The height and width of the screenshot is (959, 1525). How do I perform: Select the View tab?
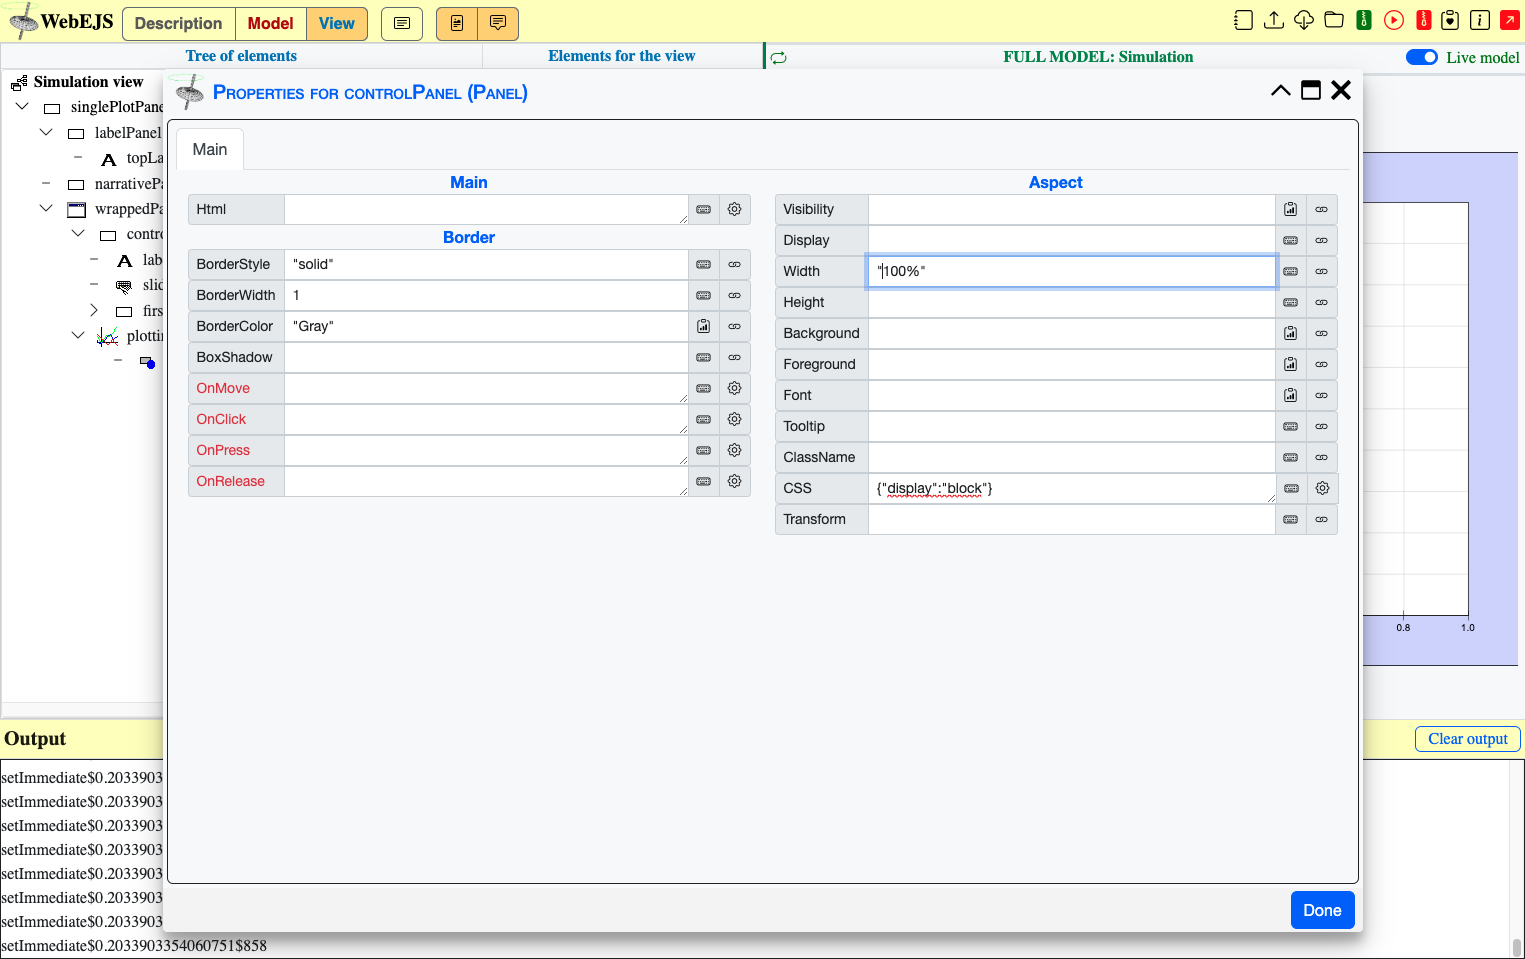point(337,23)
